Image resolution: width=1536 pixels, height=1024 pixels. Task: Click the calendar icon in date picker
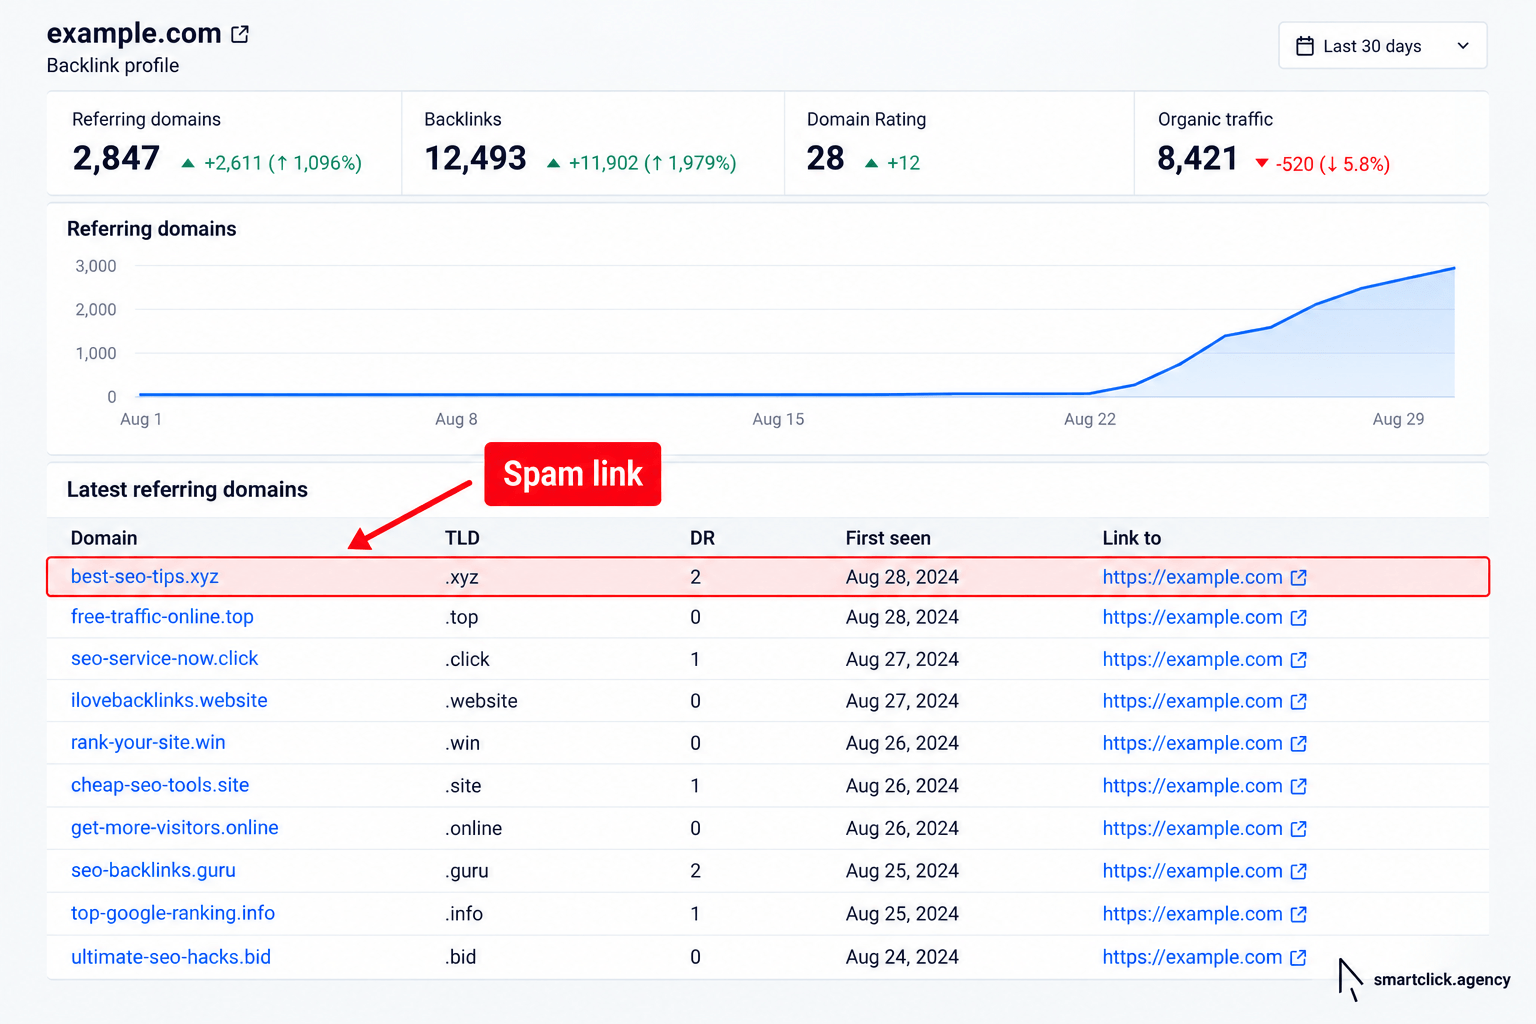coord(1305,46)
